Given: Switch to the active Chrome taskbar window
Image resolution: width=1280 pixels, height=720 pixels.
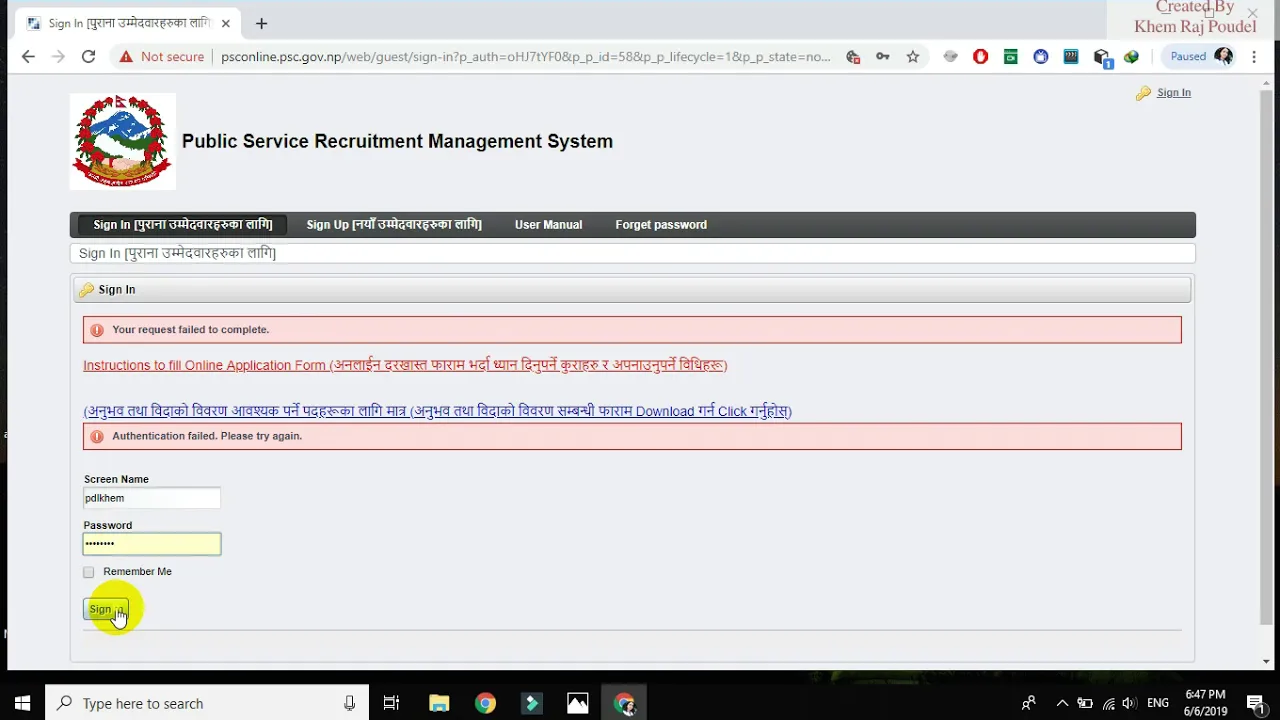Looking at the screenshot, I should click(625, 703).
